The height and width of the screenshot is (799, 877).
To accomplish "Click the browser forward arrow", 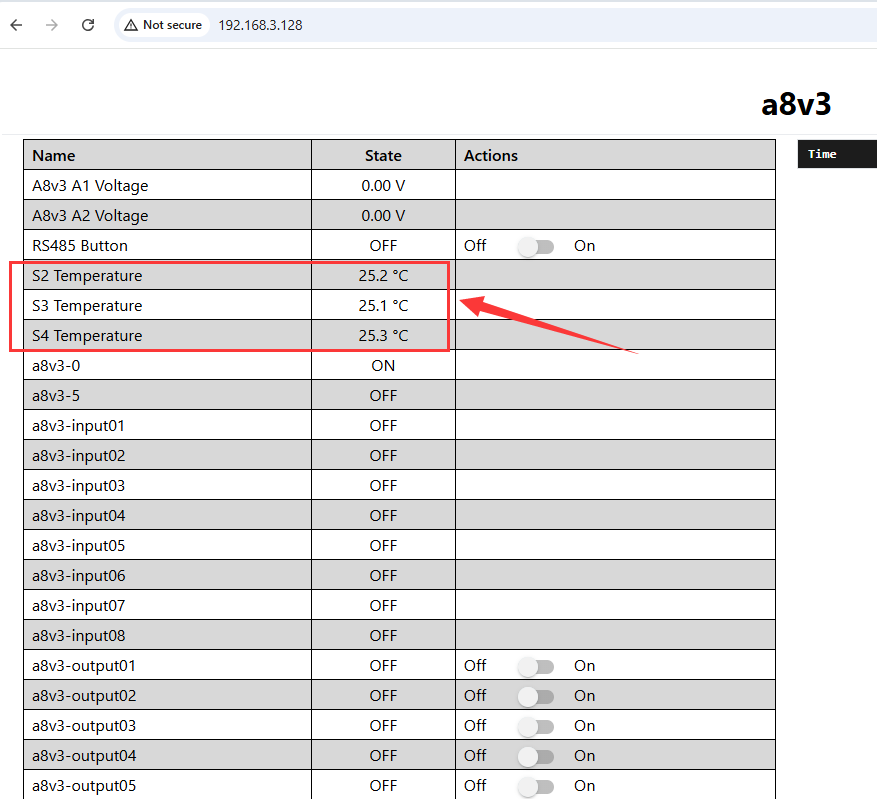I will [x=52, y=25].
